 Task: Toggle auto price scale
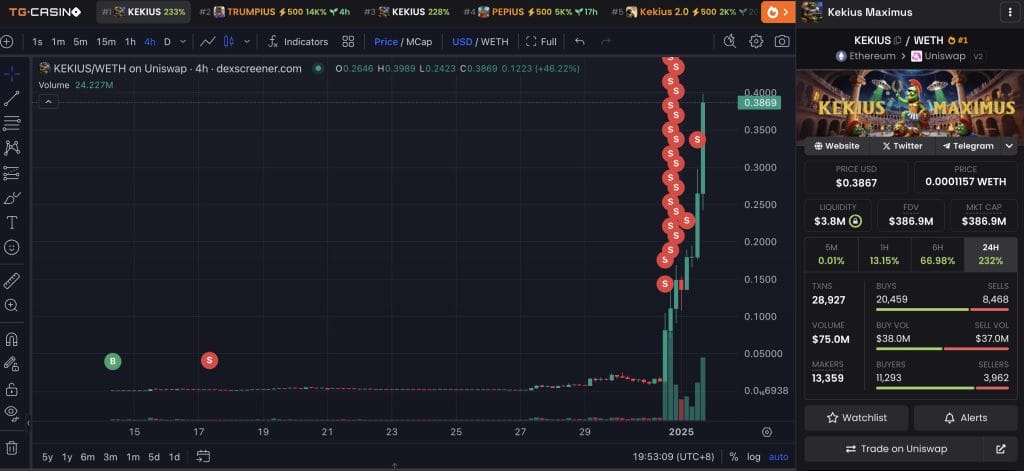click(778, 457)
